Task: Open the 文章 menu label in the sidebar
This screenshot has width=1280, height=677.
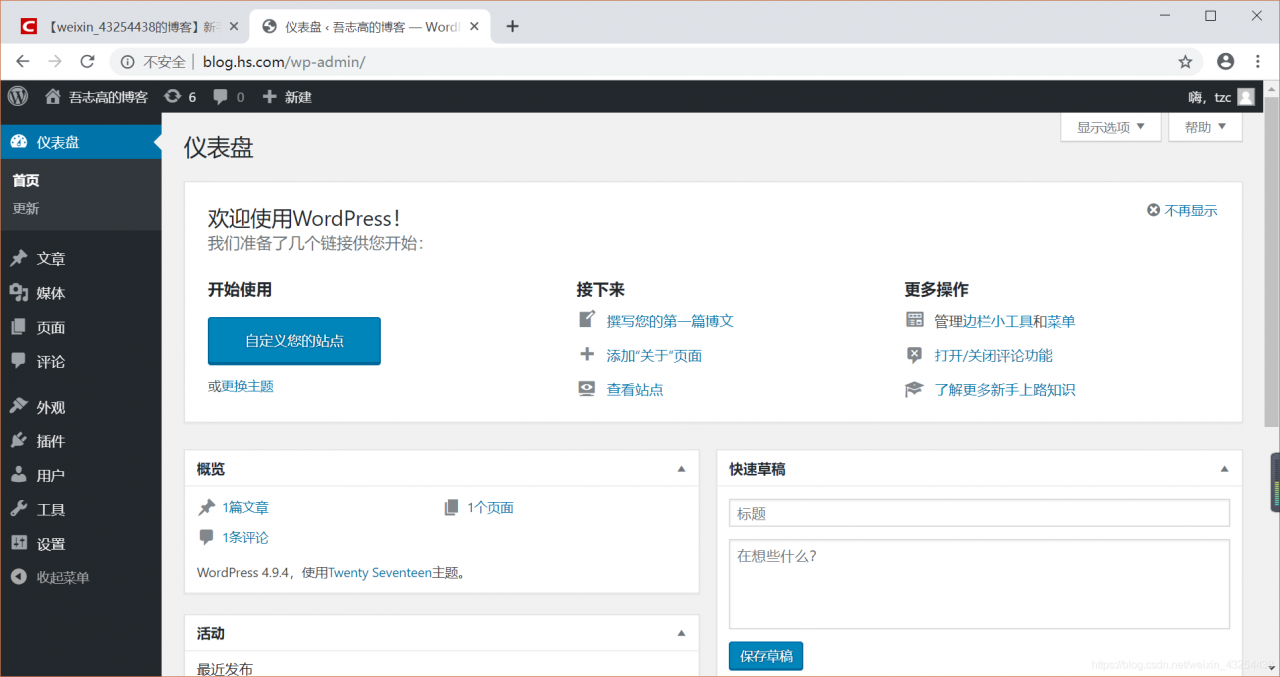Action: coord(51,258)
